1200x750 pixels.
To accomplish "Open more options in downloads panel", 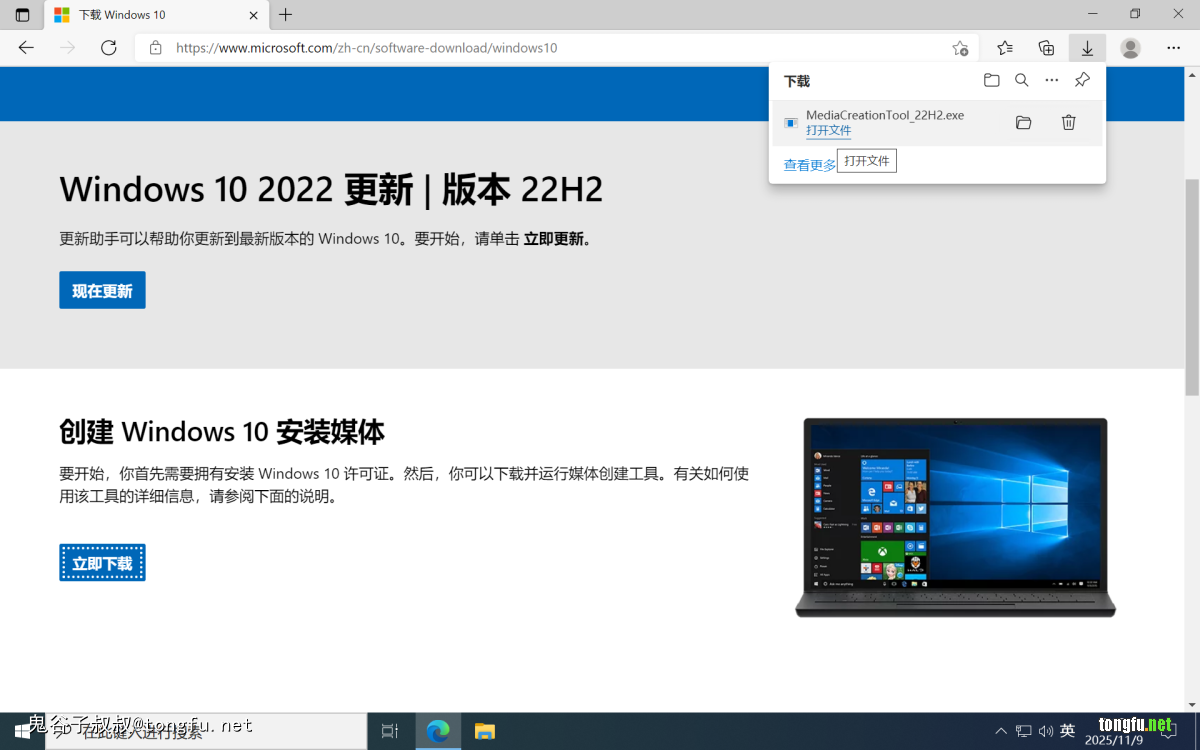I will pyautogui.click(x=1051, y=80).
